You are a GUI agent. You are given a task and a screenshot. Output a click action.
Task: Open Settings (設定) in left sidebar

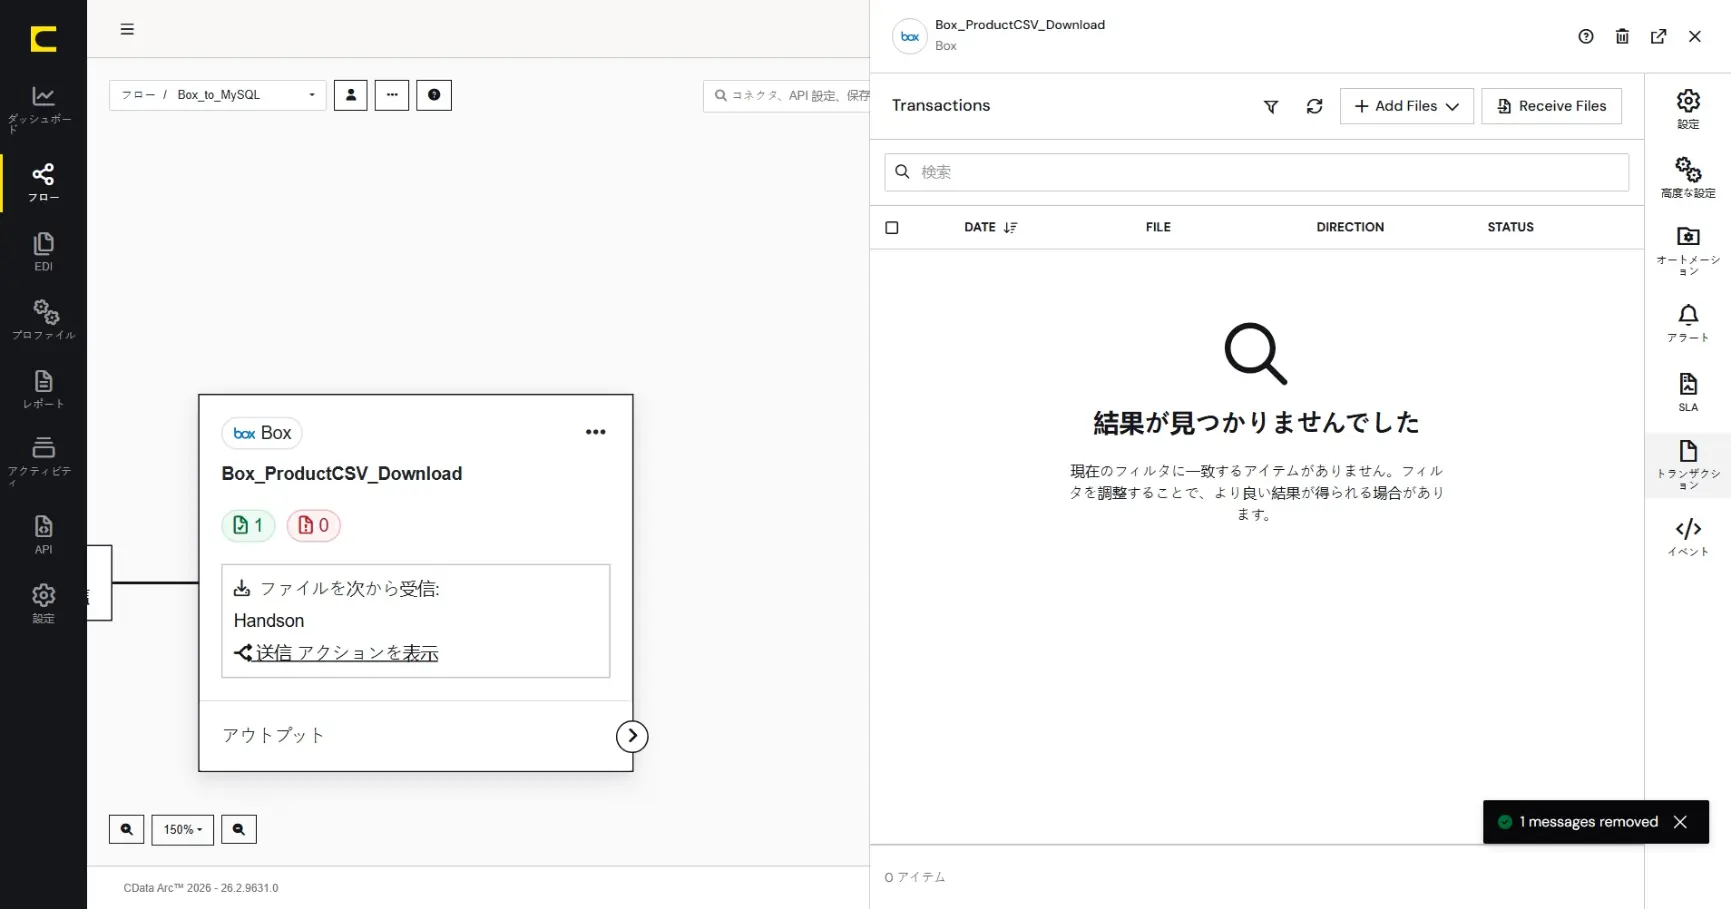[x=43, y=603]
